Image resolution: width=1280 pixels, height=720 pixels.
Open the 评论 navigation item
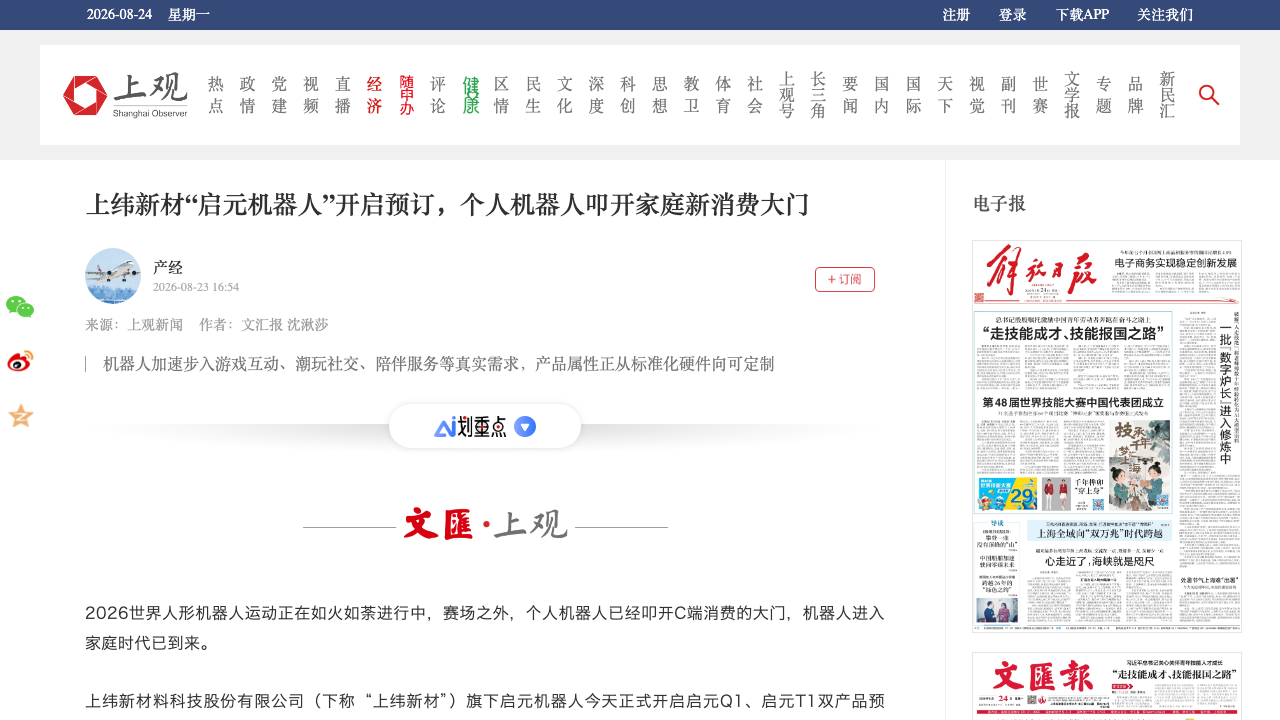[x=438, y=95]
